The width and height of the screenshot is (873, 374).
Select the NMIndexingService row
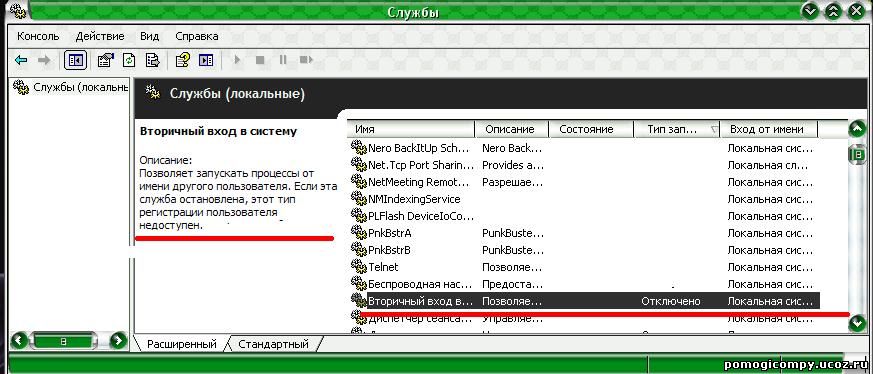585,199
